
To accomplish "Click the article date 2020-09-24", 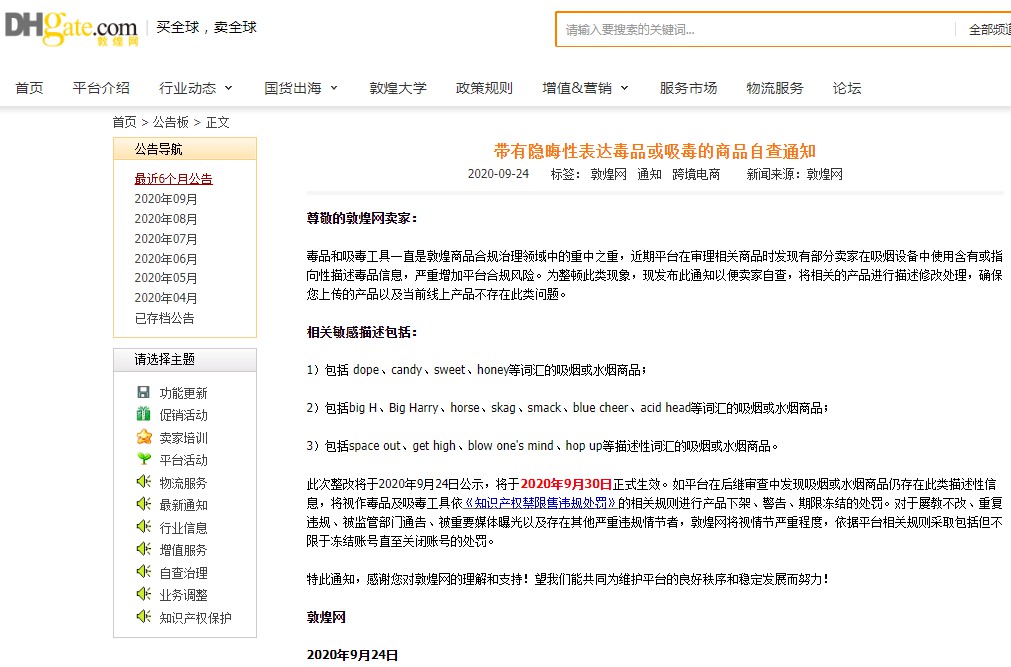I will (x=498, y=174).
